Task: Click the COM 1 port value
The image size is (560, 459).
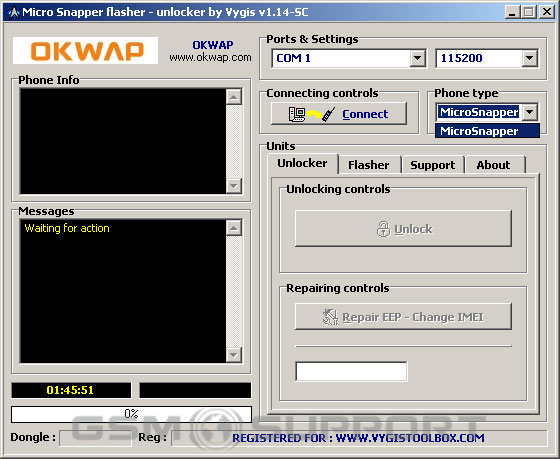Action: click(293, 58)
